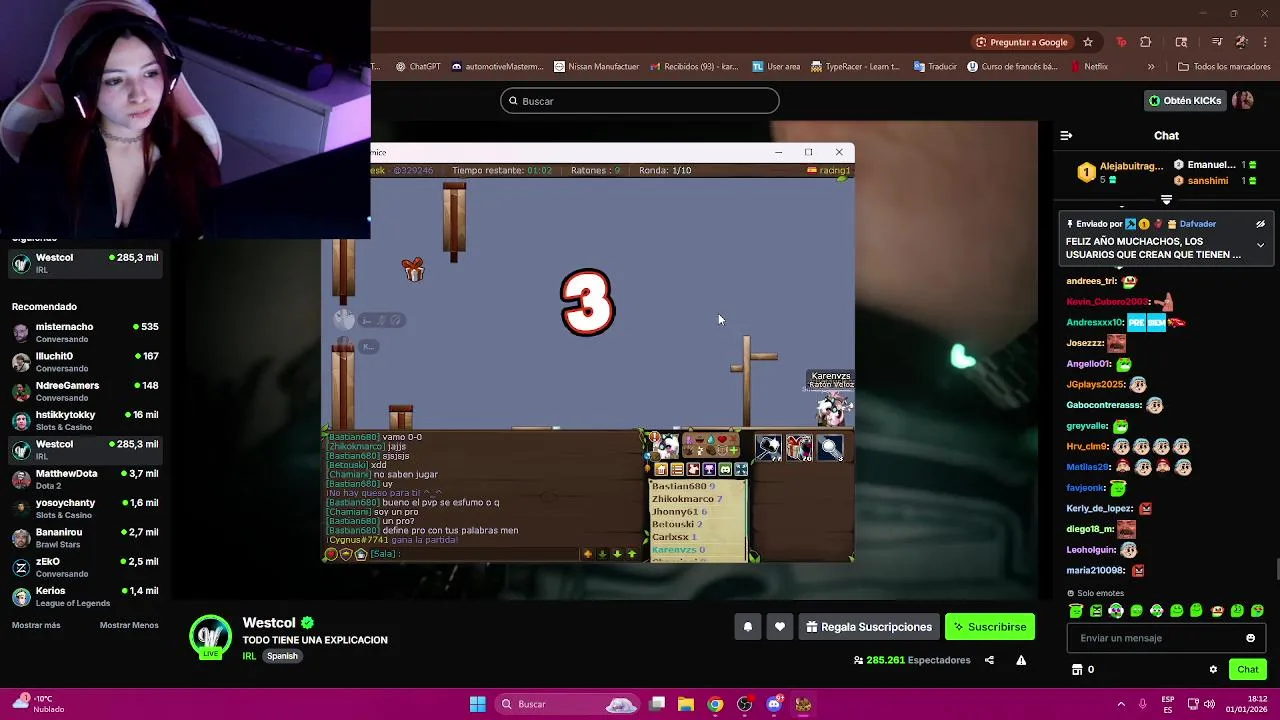Screen dimensions: 1280x720
Task: Click the red emote button in game chat
Action: [331, 554]
